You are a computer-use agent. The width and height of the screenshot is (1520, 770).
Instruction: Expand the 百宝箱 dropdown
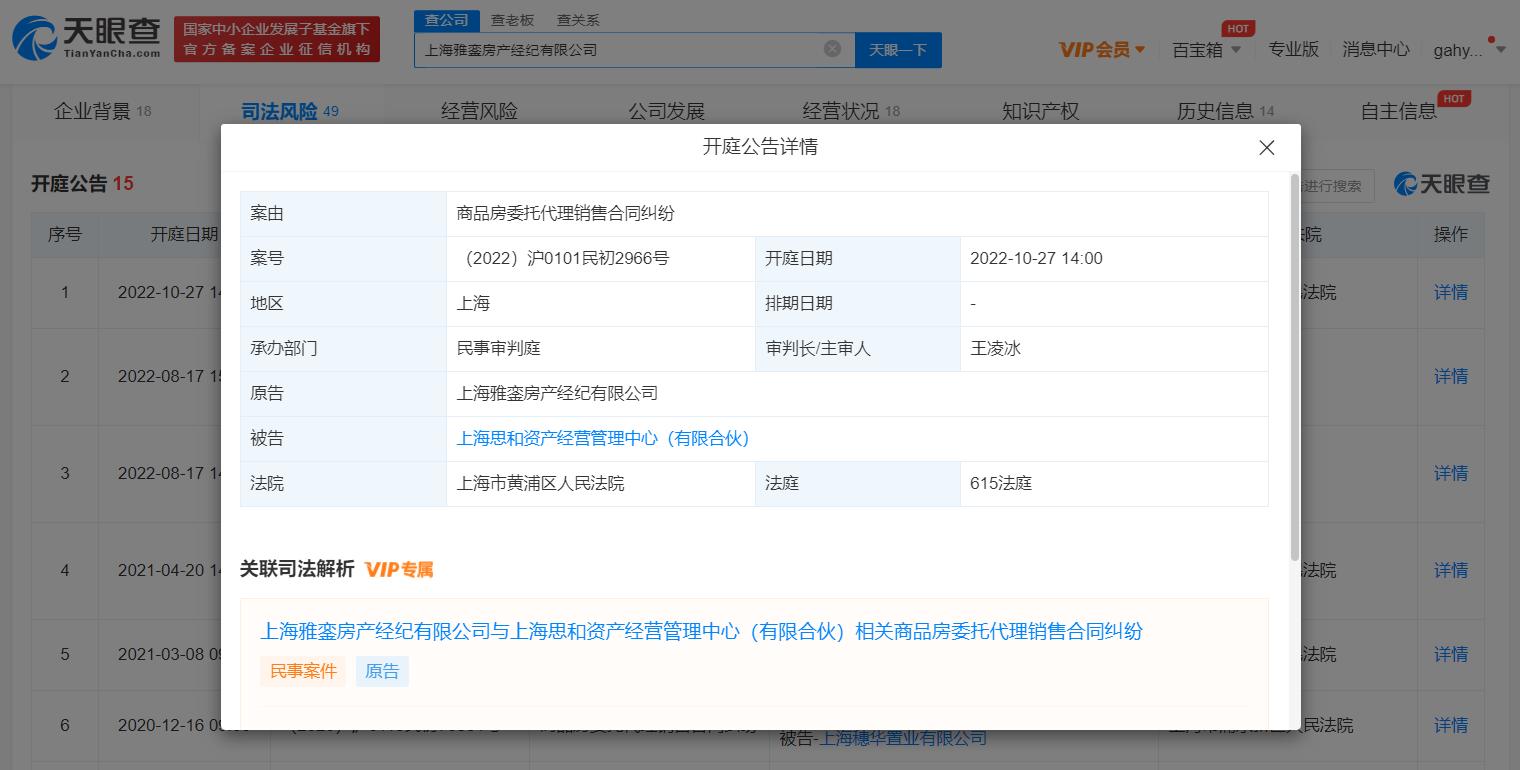pos(1206,49)
